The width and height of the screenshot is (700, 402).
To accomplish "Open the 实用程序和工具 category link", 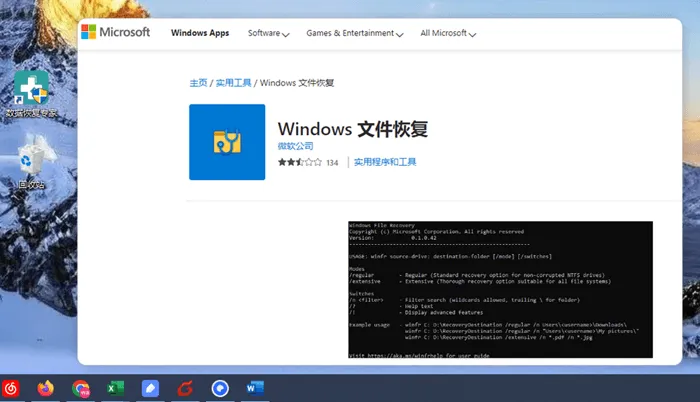I will [385, 162].
